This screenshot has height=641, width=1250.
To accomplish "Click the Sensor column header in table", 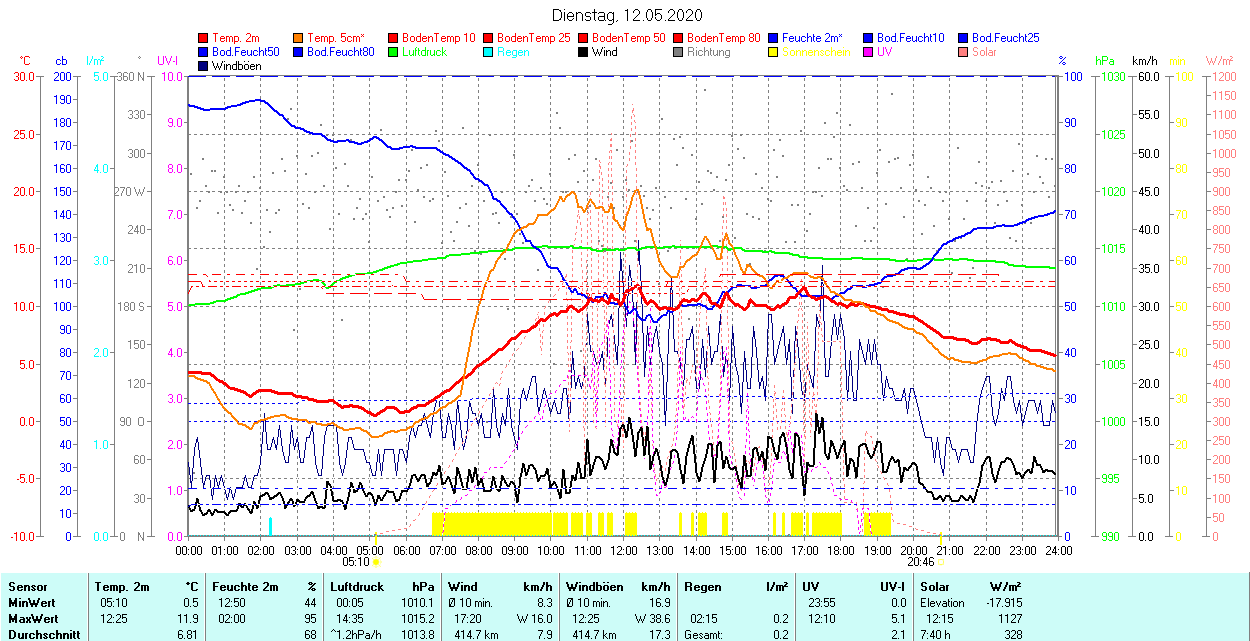I will click(28, 587).
